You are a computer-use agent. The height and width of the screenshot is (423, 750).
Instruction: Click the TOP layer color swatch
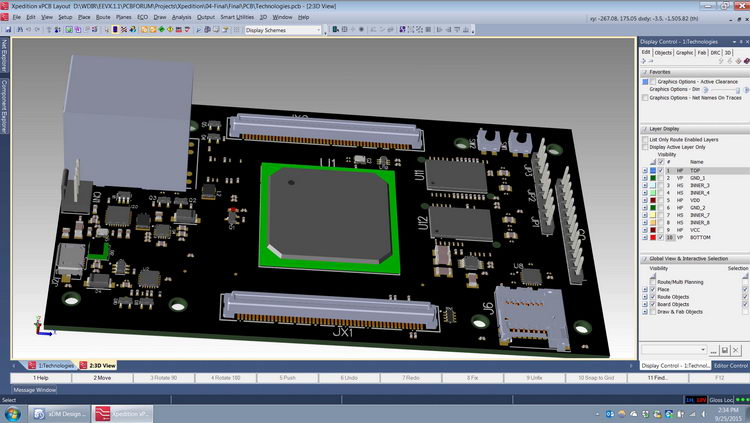[x=654, y=171]
